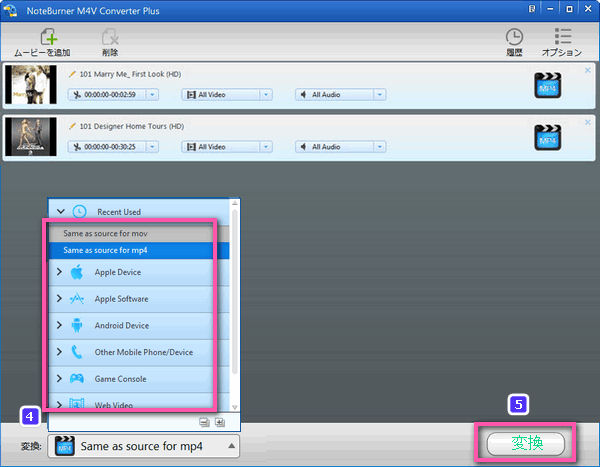Choose Same as source for mp4 preset

tap(139, 250)
